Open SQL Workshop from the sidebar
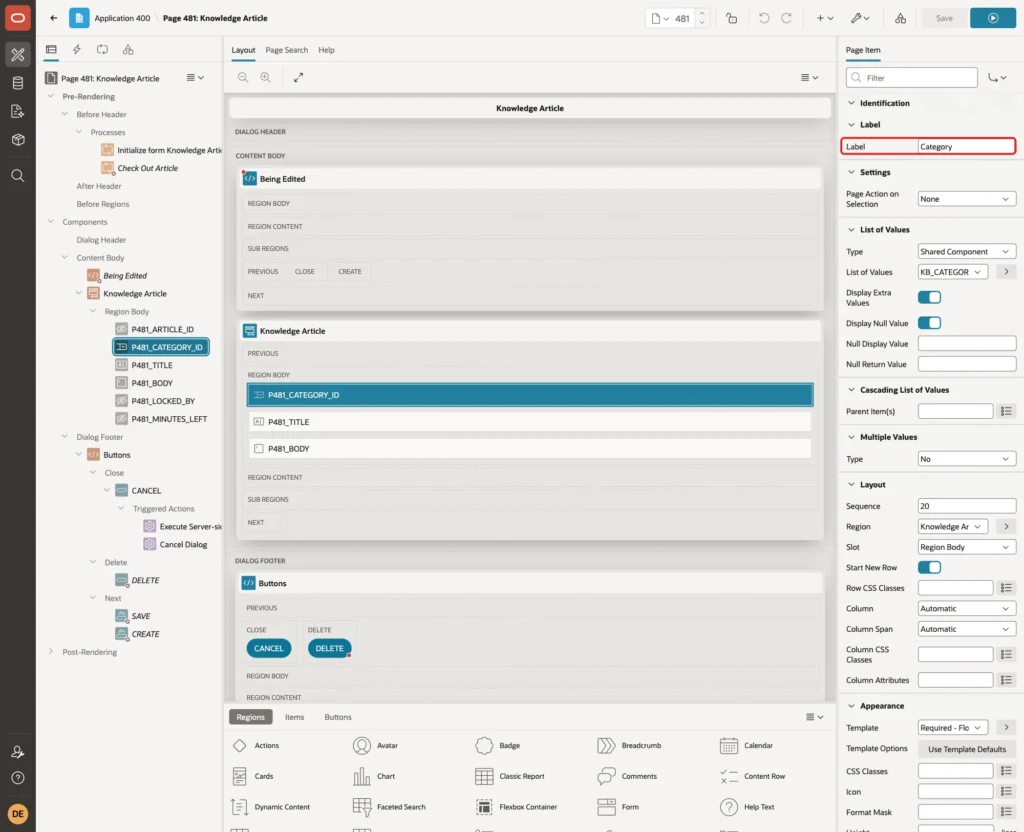The width and height of the screenshot is (1024, 832). click(18, 83)
